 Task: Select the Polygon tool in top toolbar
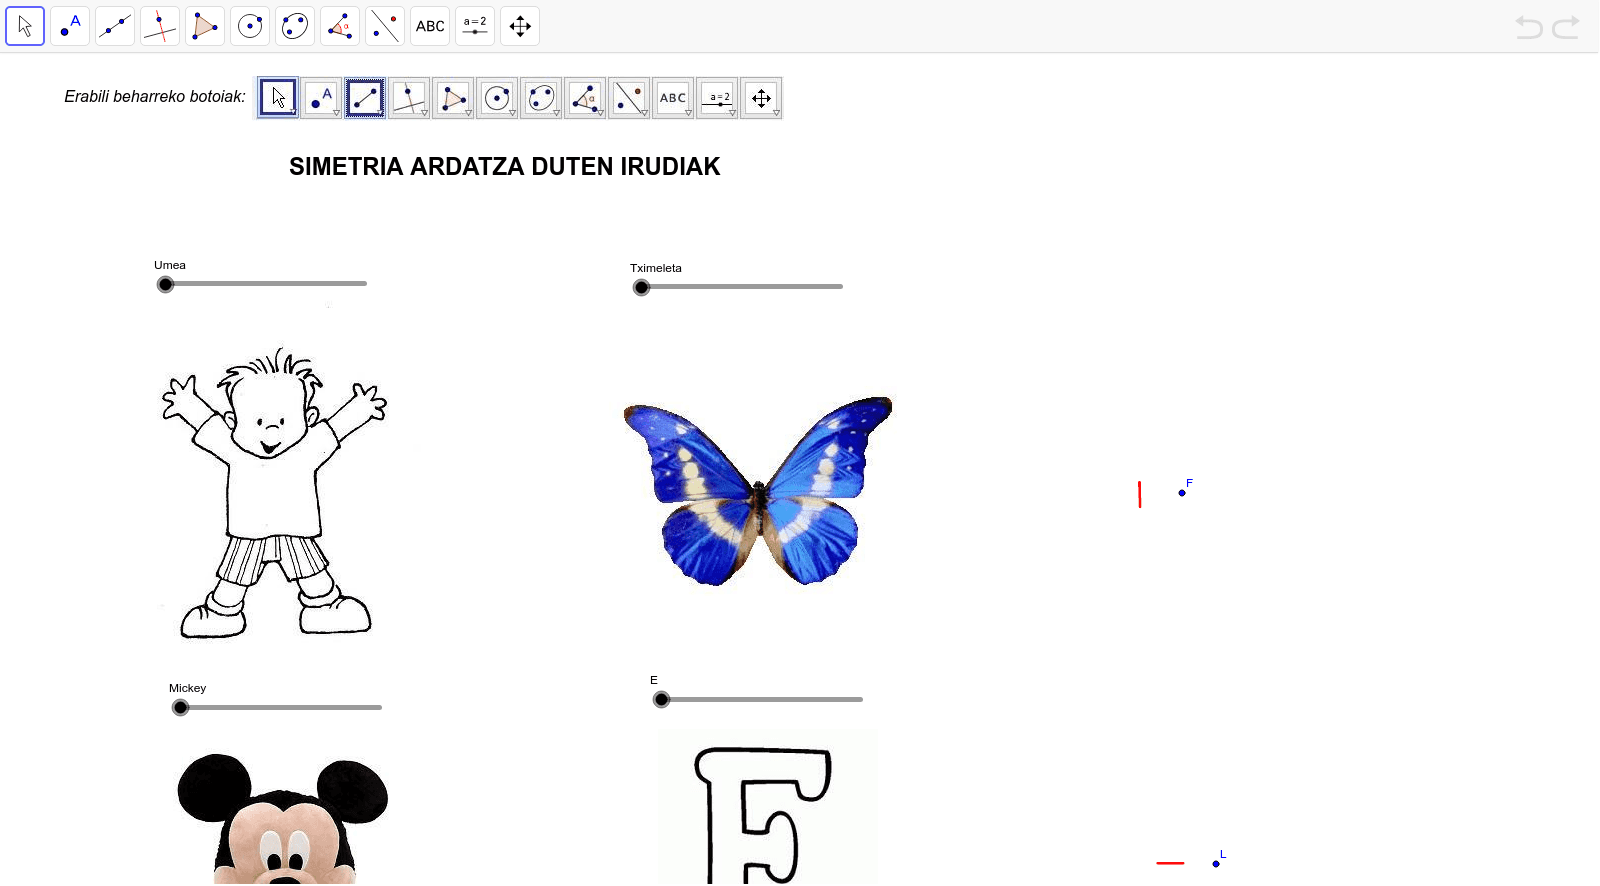click(205, 26)
